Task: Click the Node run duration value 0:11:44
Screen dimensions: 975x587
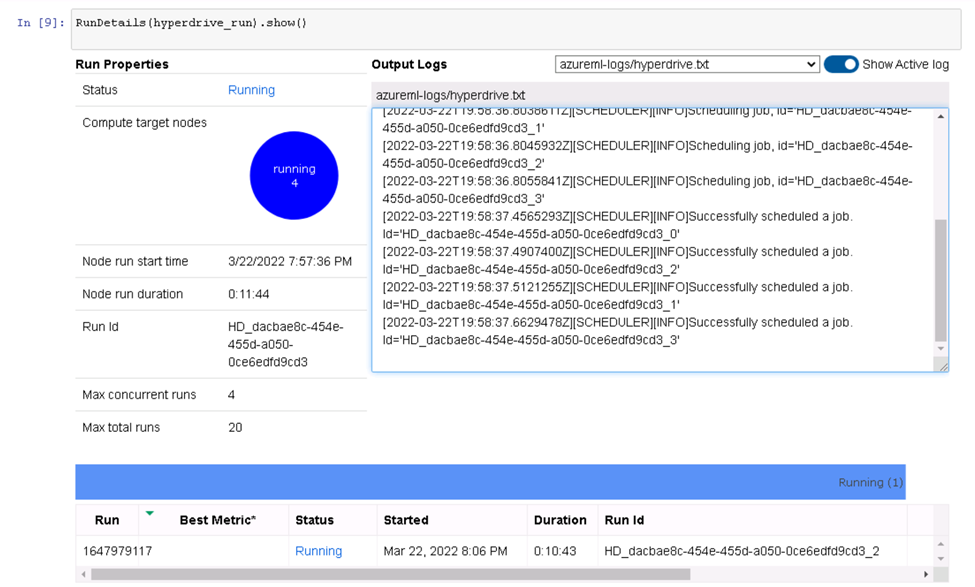Action: 249,294
